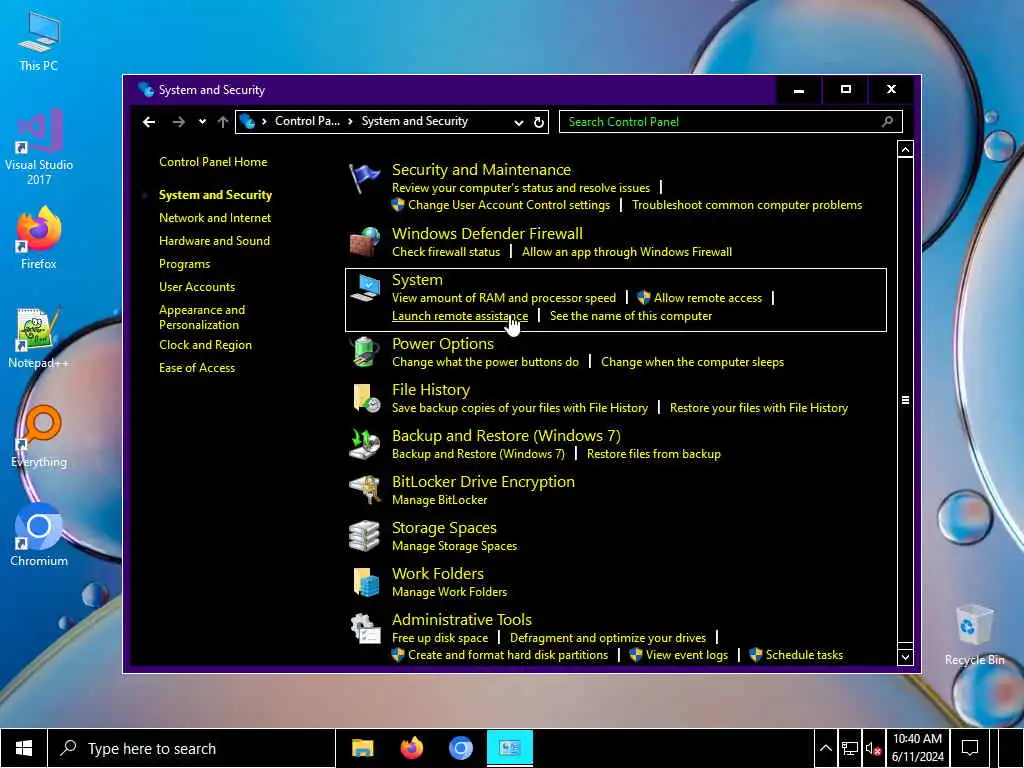Open Manage BitLocker link
The image size is (1024, 768).
click(440, 500)
